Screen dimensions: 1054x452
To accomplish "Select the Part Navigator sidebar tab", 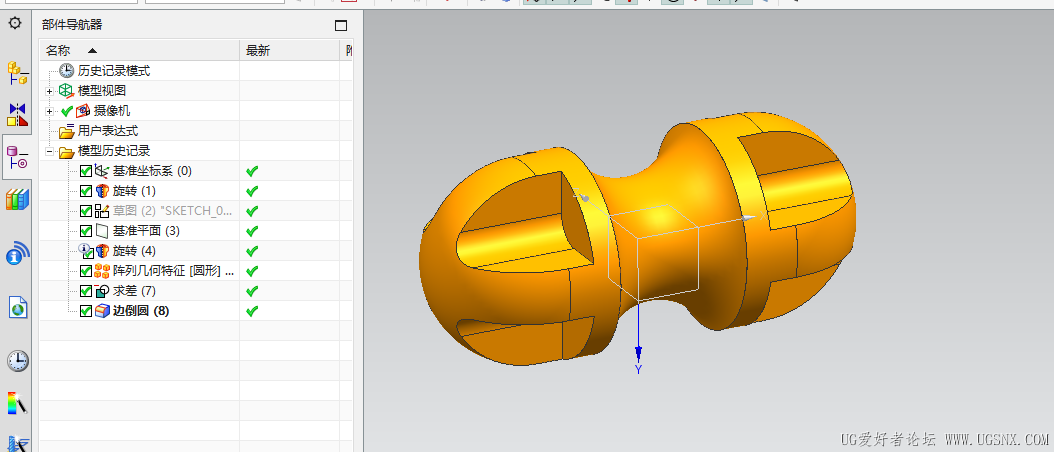I will point(17,156).
